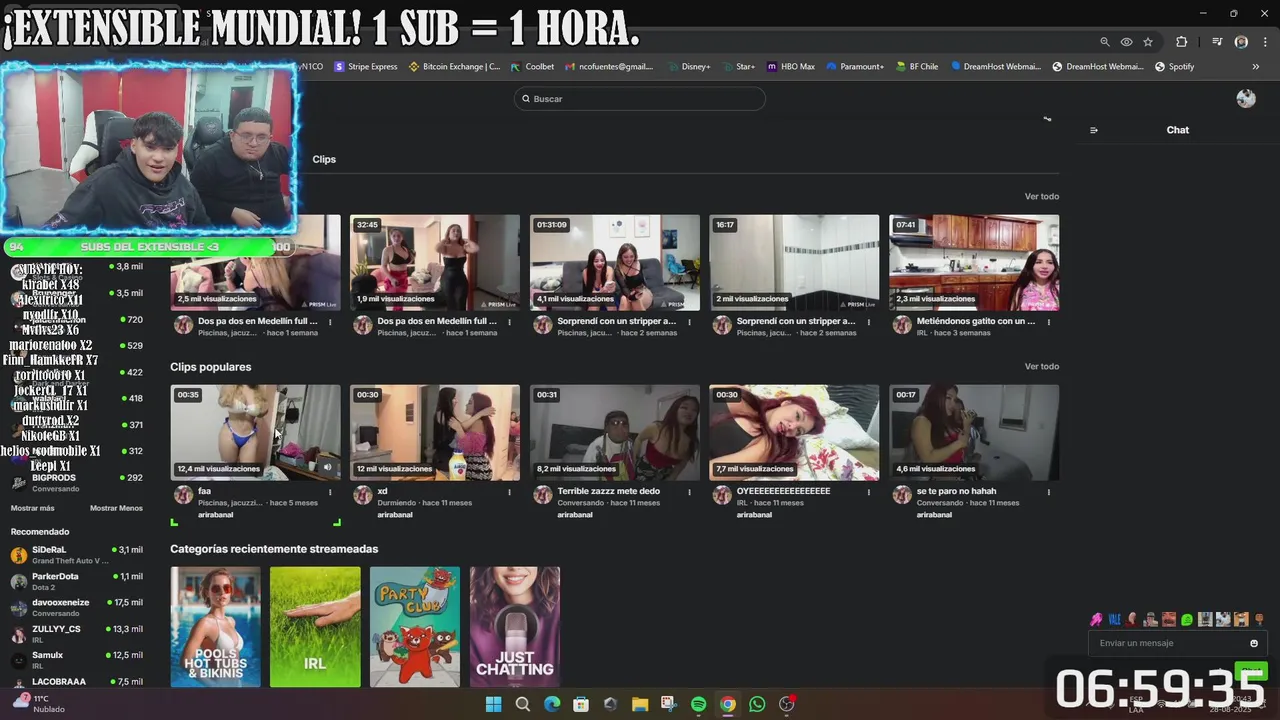The height and width of the screenshot is (720, 1280).
Task: Open the IRL category card
Action: 315,627
